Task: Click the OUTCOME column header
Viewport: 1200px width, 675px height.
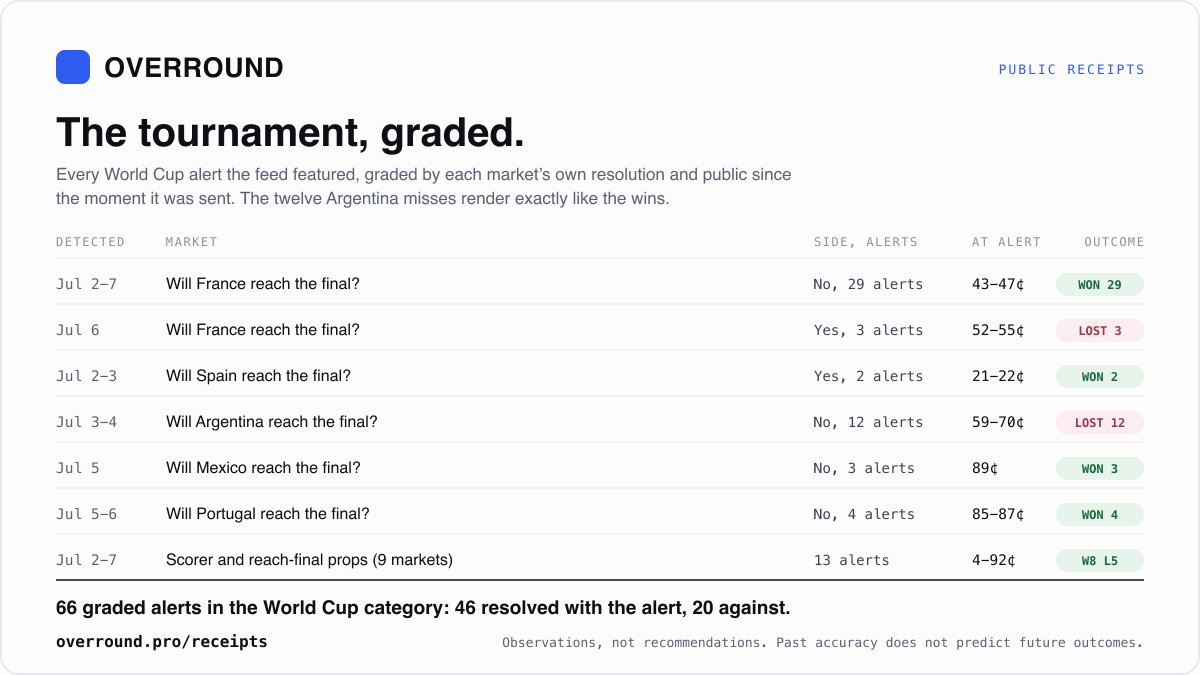Action: click(1114, 242)
